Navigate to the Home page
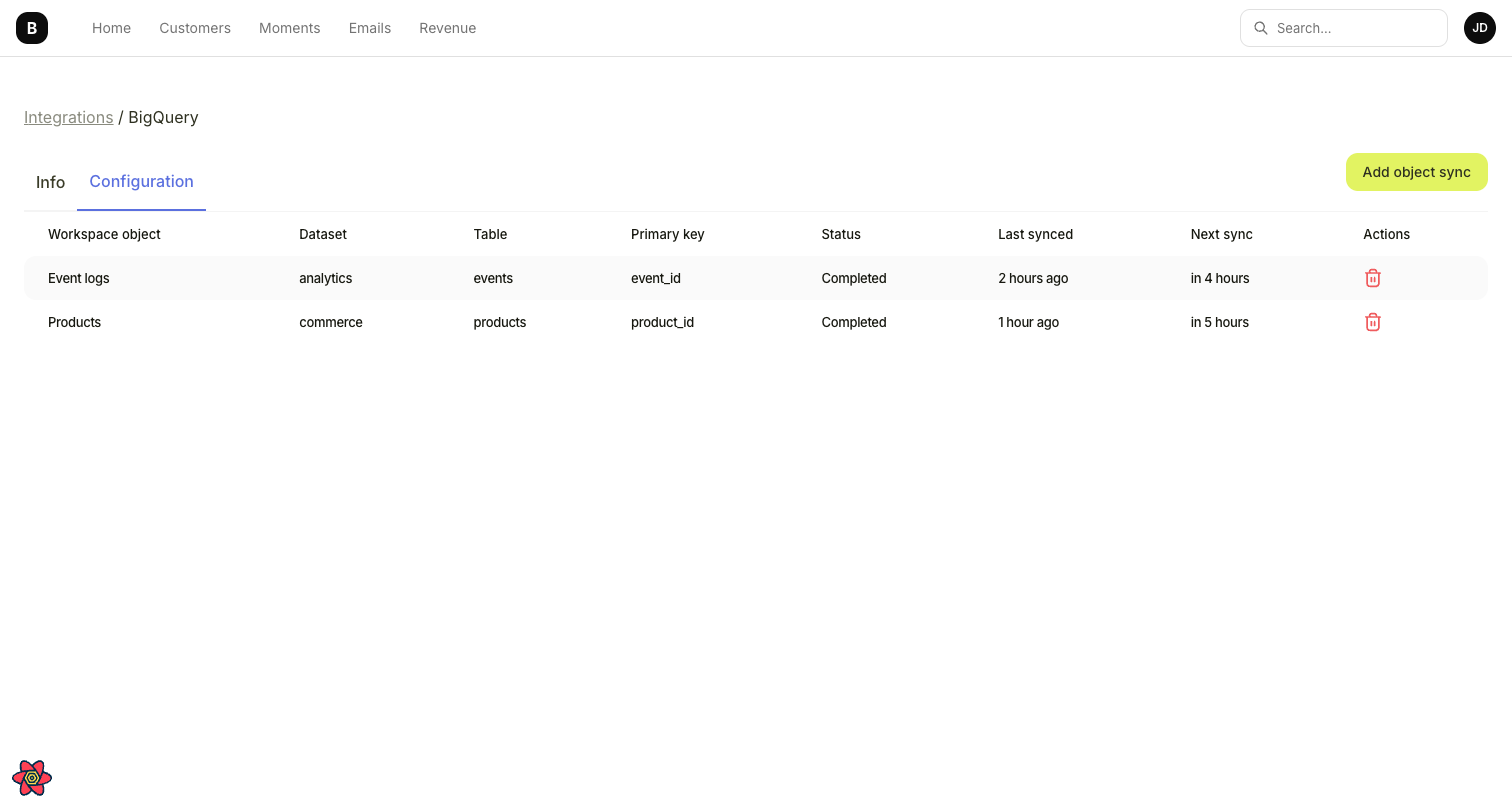The image size is (1512, 810). click(111, 27)
